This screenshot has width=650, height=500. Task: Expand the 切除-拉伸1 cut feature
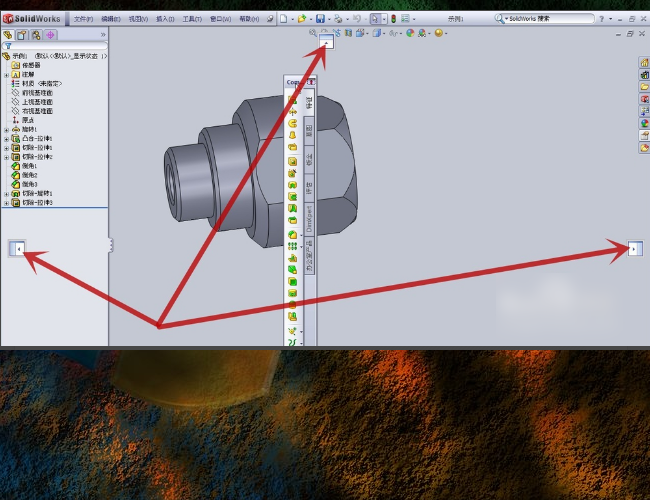(6, 148)
